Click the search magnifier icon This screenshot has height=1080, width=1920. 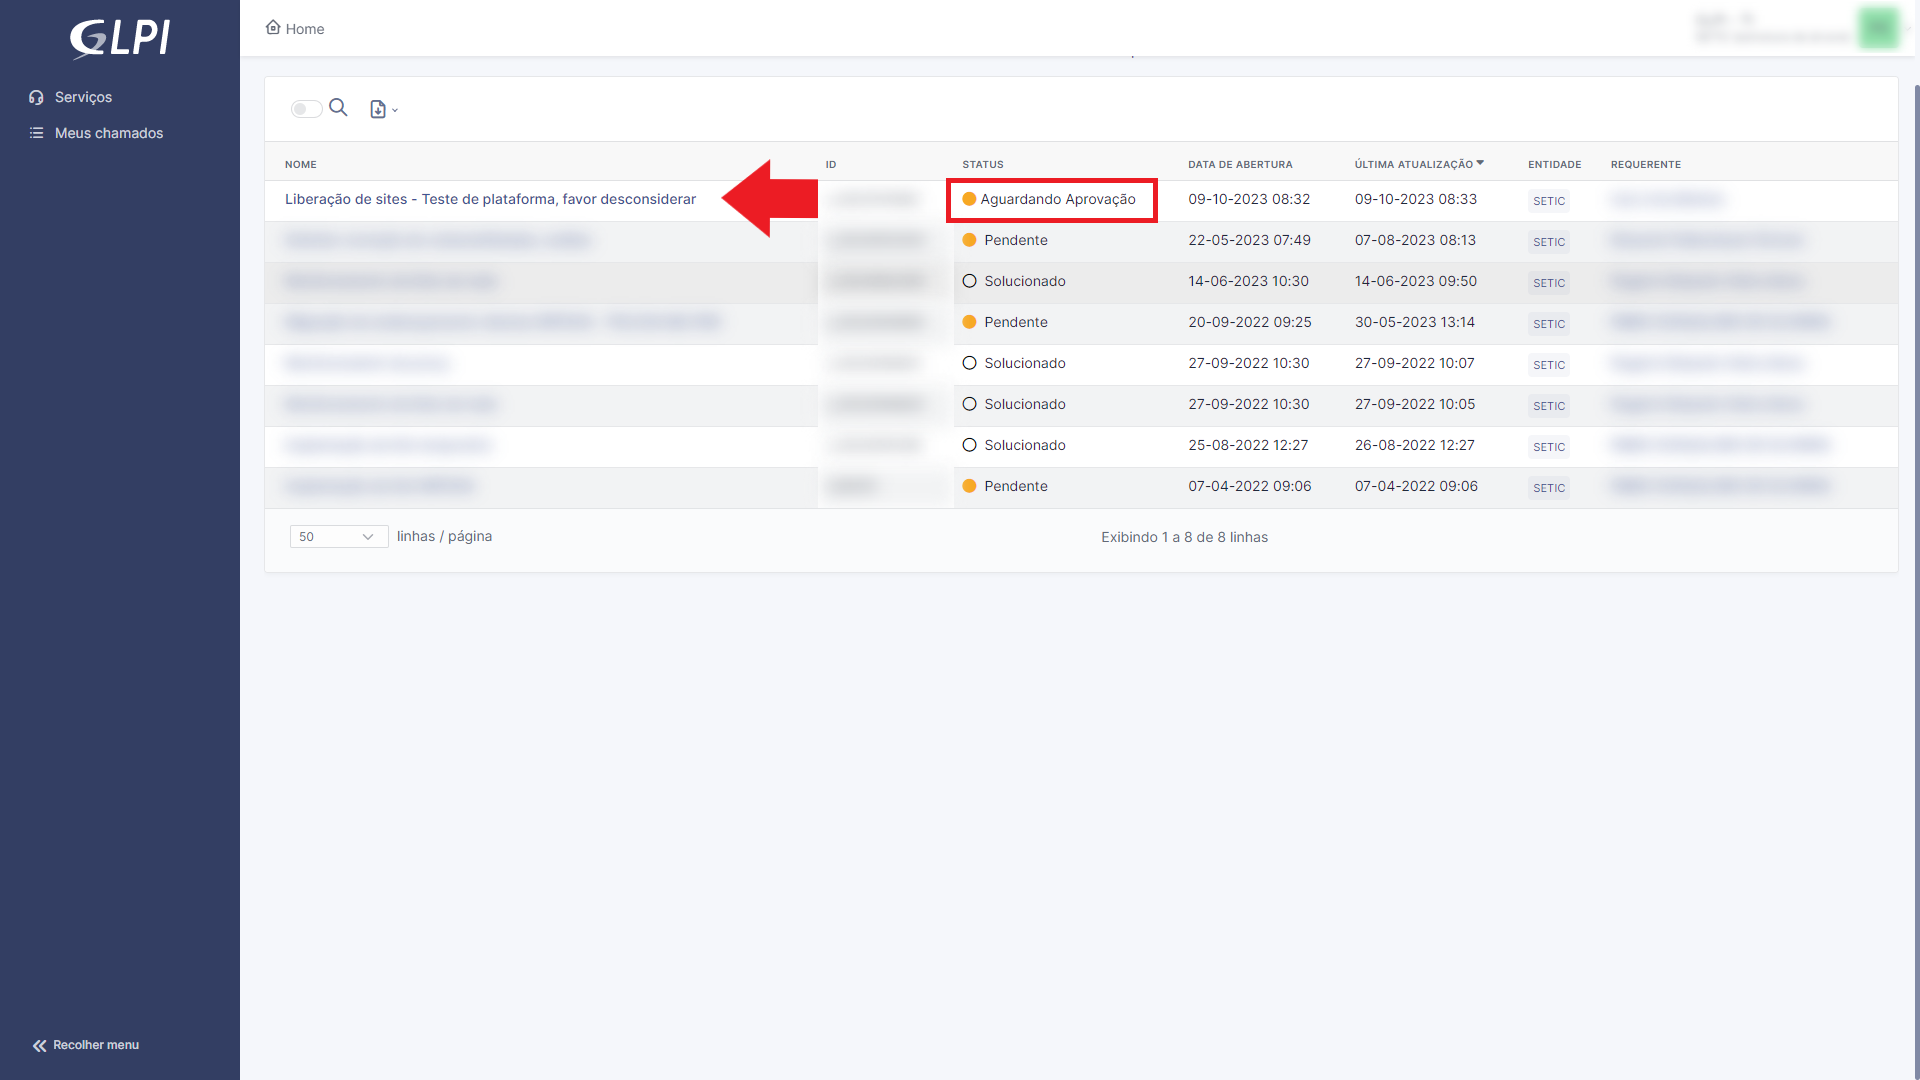338,108
